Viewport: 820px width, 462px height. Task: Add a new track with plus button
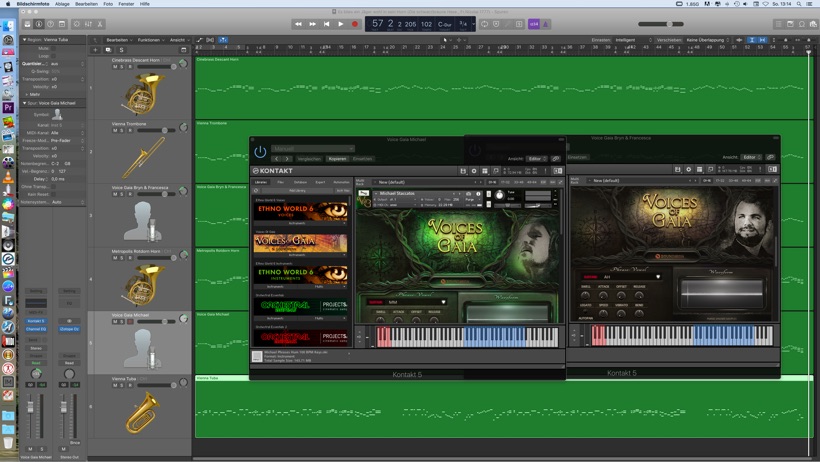pyautogui.click(x=95, y=50)
